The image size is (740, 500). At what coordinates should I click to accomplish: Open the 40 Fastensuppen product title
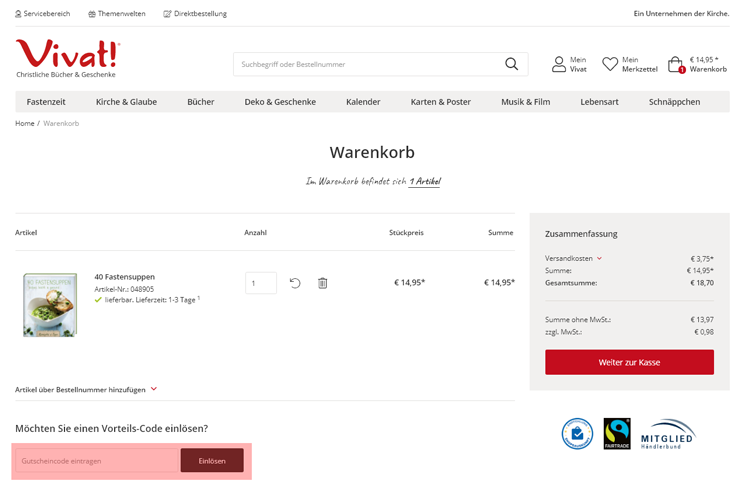tap(125, 277)
